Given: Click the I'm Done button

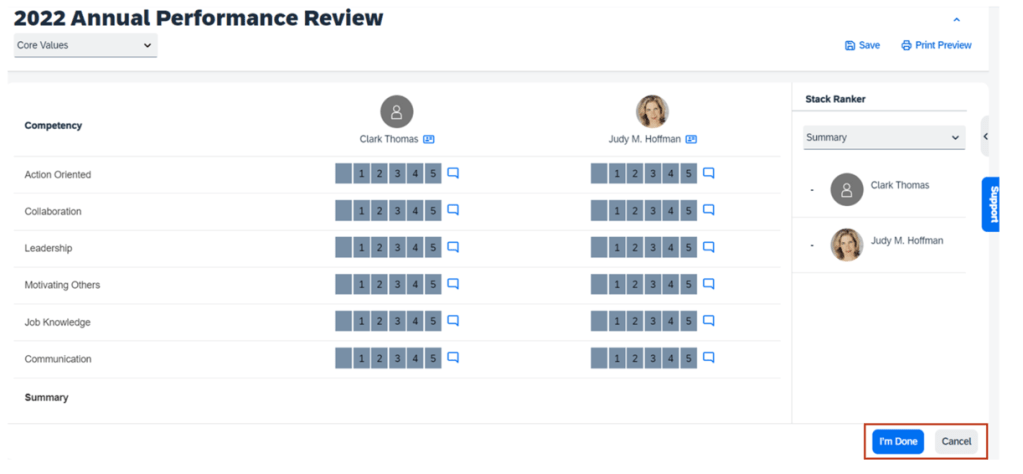Looking at the screenshot, I should click(898, 441).
